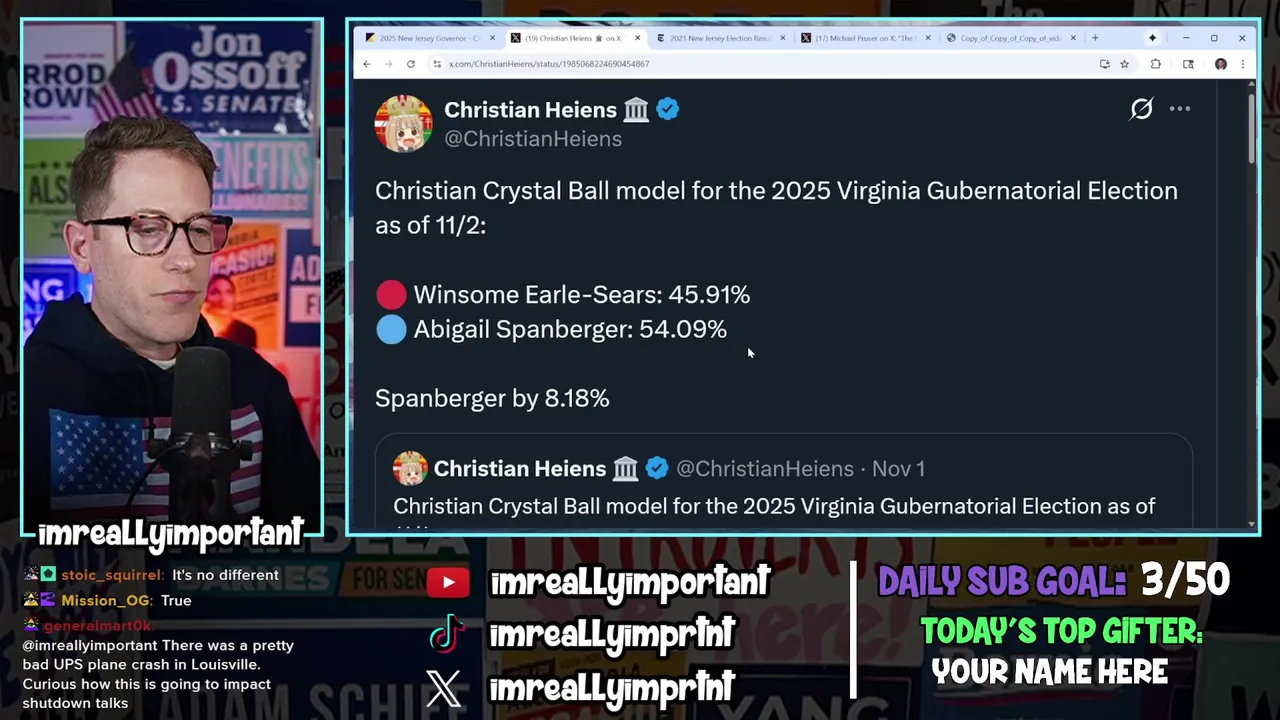Screen dimensions: 1280x720
Task: Click the blue verified badge beside Christian Heiens
Action: tap(668, 110)
